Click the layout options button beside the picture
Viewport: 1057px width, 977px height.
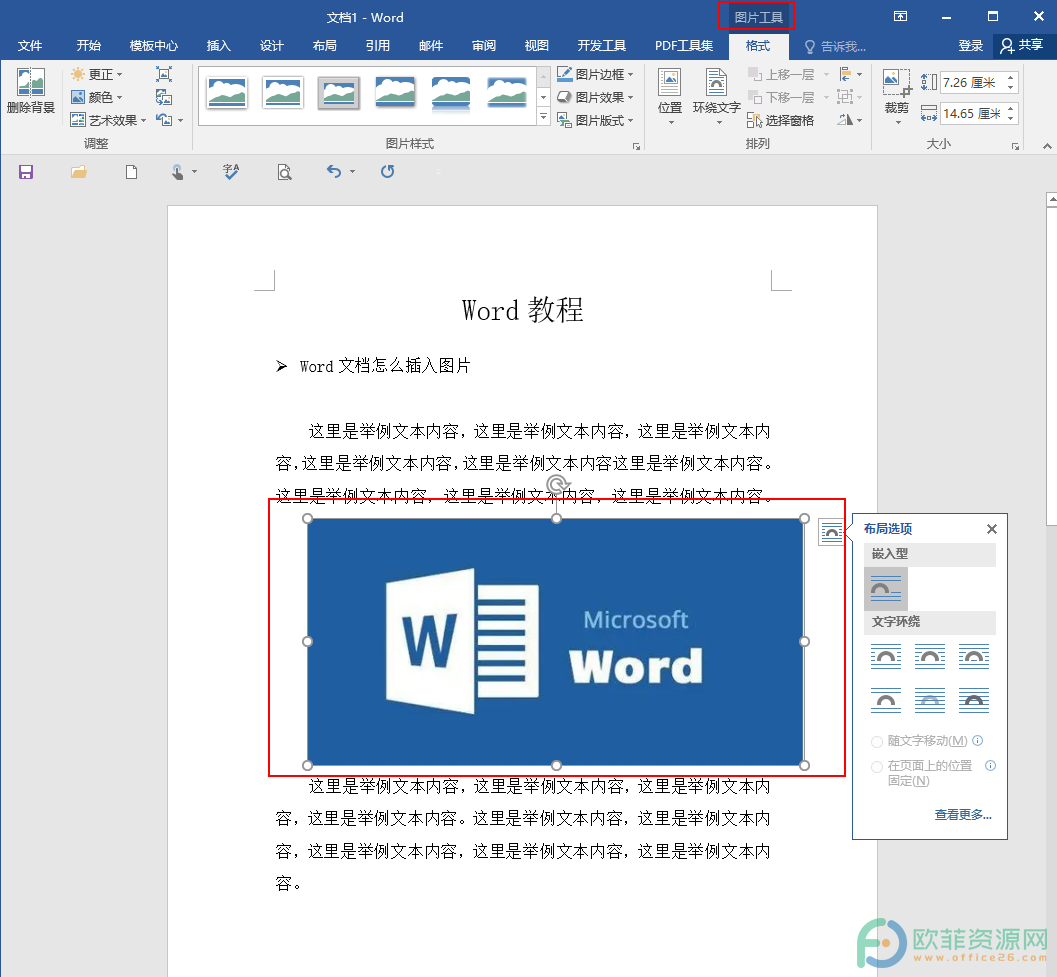[x=832, y=532]
